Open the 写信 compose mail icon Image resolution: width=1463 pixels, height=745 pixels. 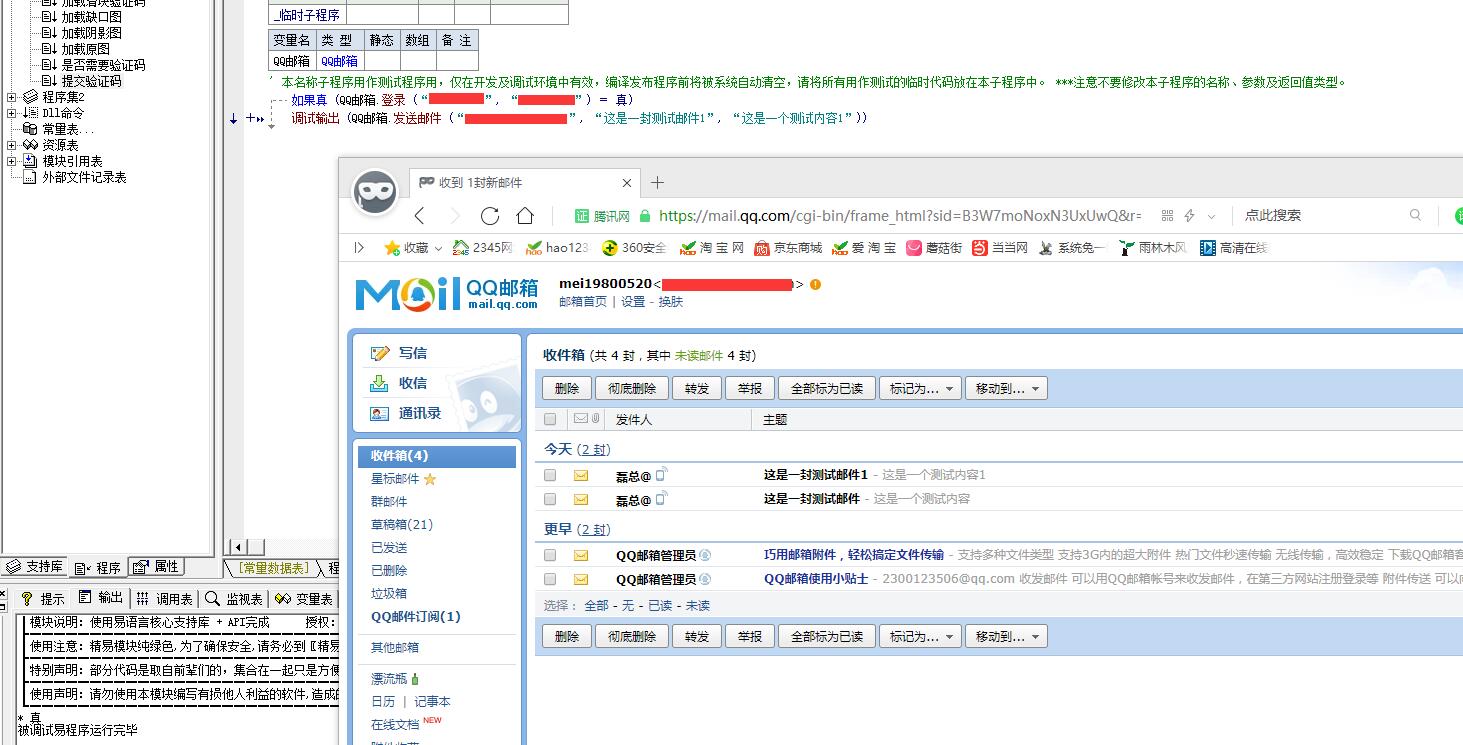[x=382, y=352]
